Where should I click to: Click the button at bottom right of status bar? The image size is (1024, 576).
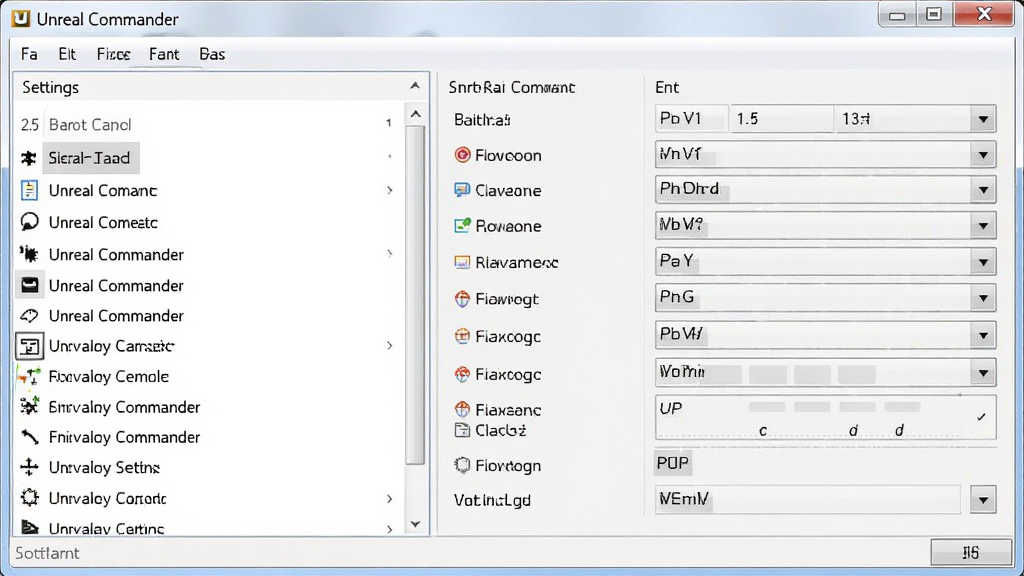(971, 553)
